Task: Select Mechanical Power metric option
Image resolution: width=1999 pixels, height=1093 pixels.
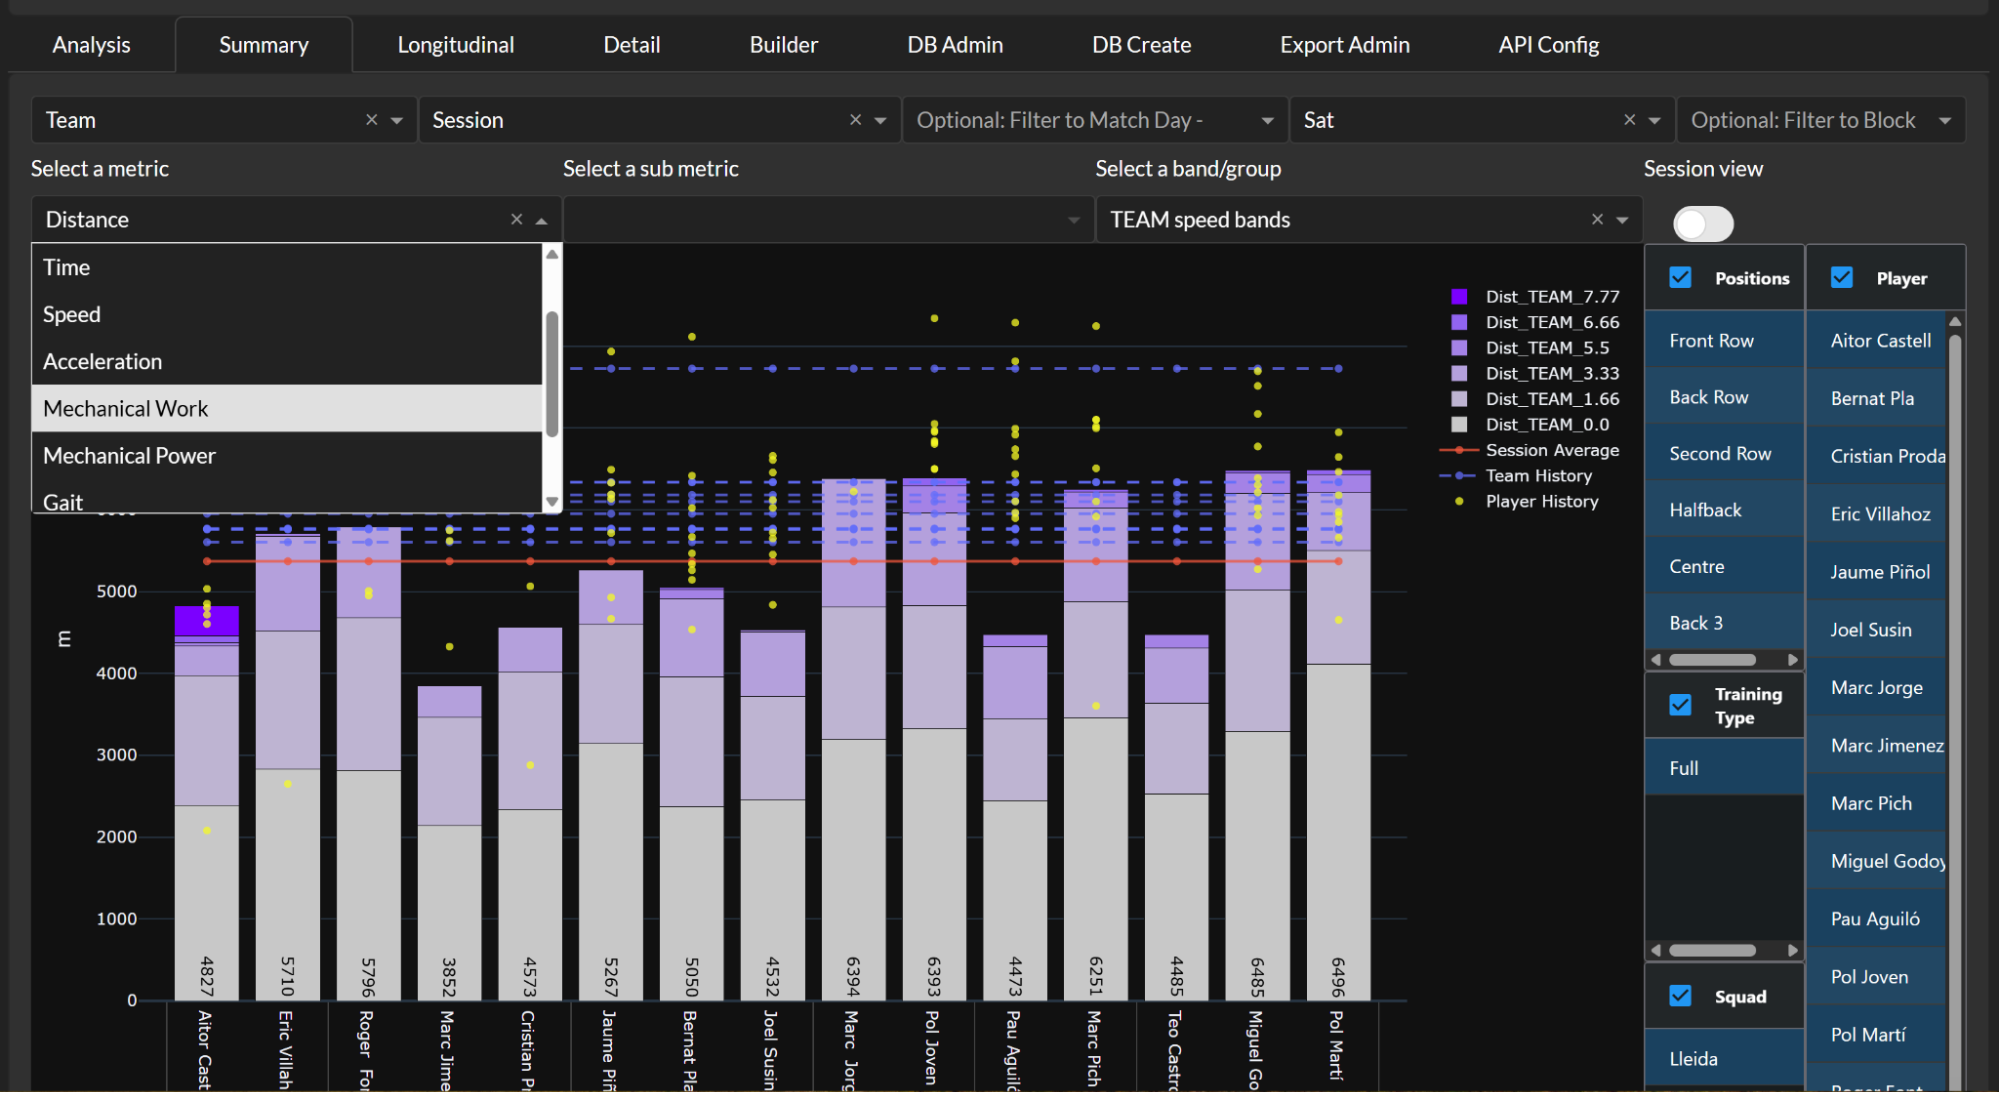Action: coord(287,455)
